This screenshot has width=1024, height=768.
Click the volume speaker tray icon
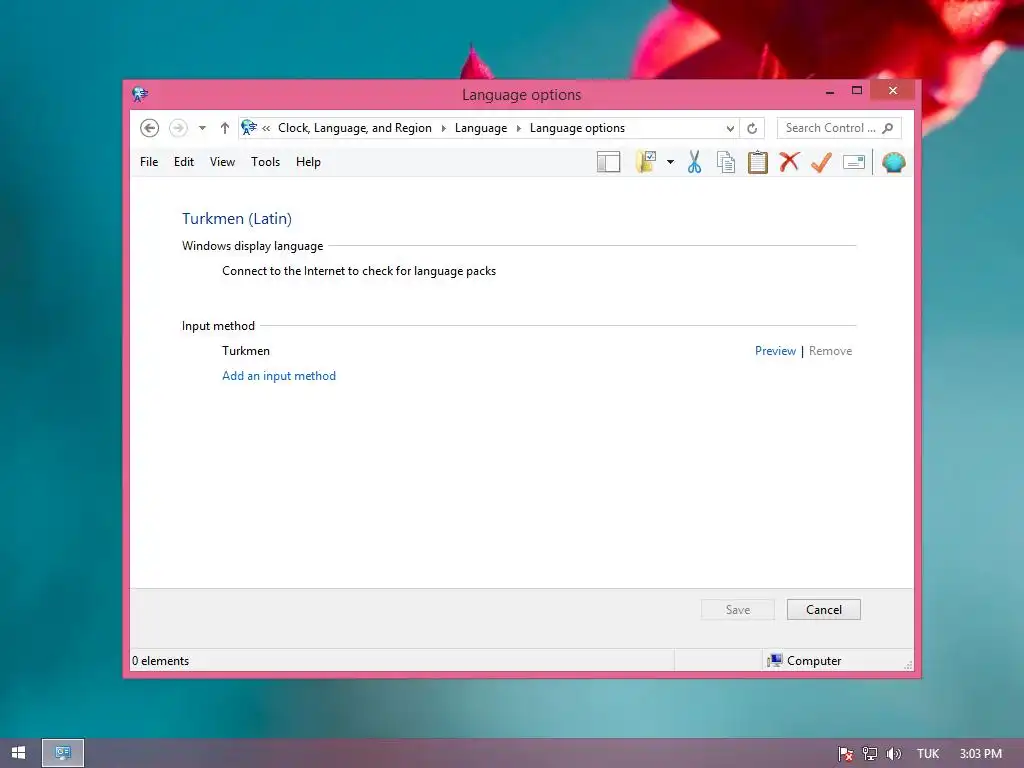pyautogui.click(x=893, y=754)
